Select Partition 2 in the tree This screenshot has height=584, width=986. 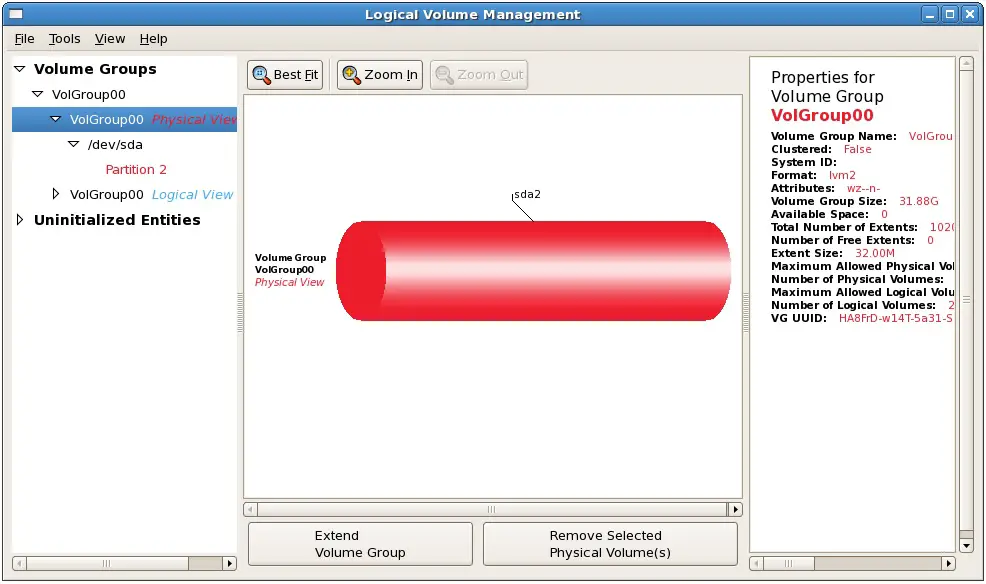click(136, 169)
